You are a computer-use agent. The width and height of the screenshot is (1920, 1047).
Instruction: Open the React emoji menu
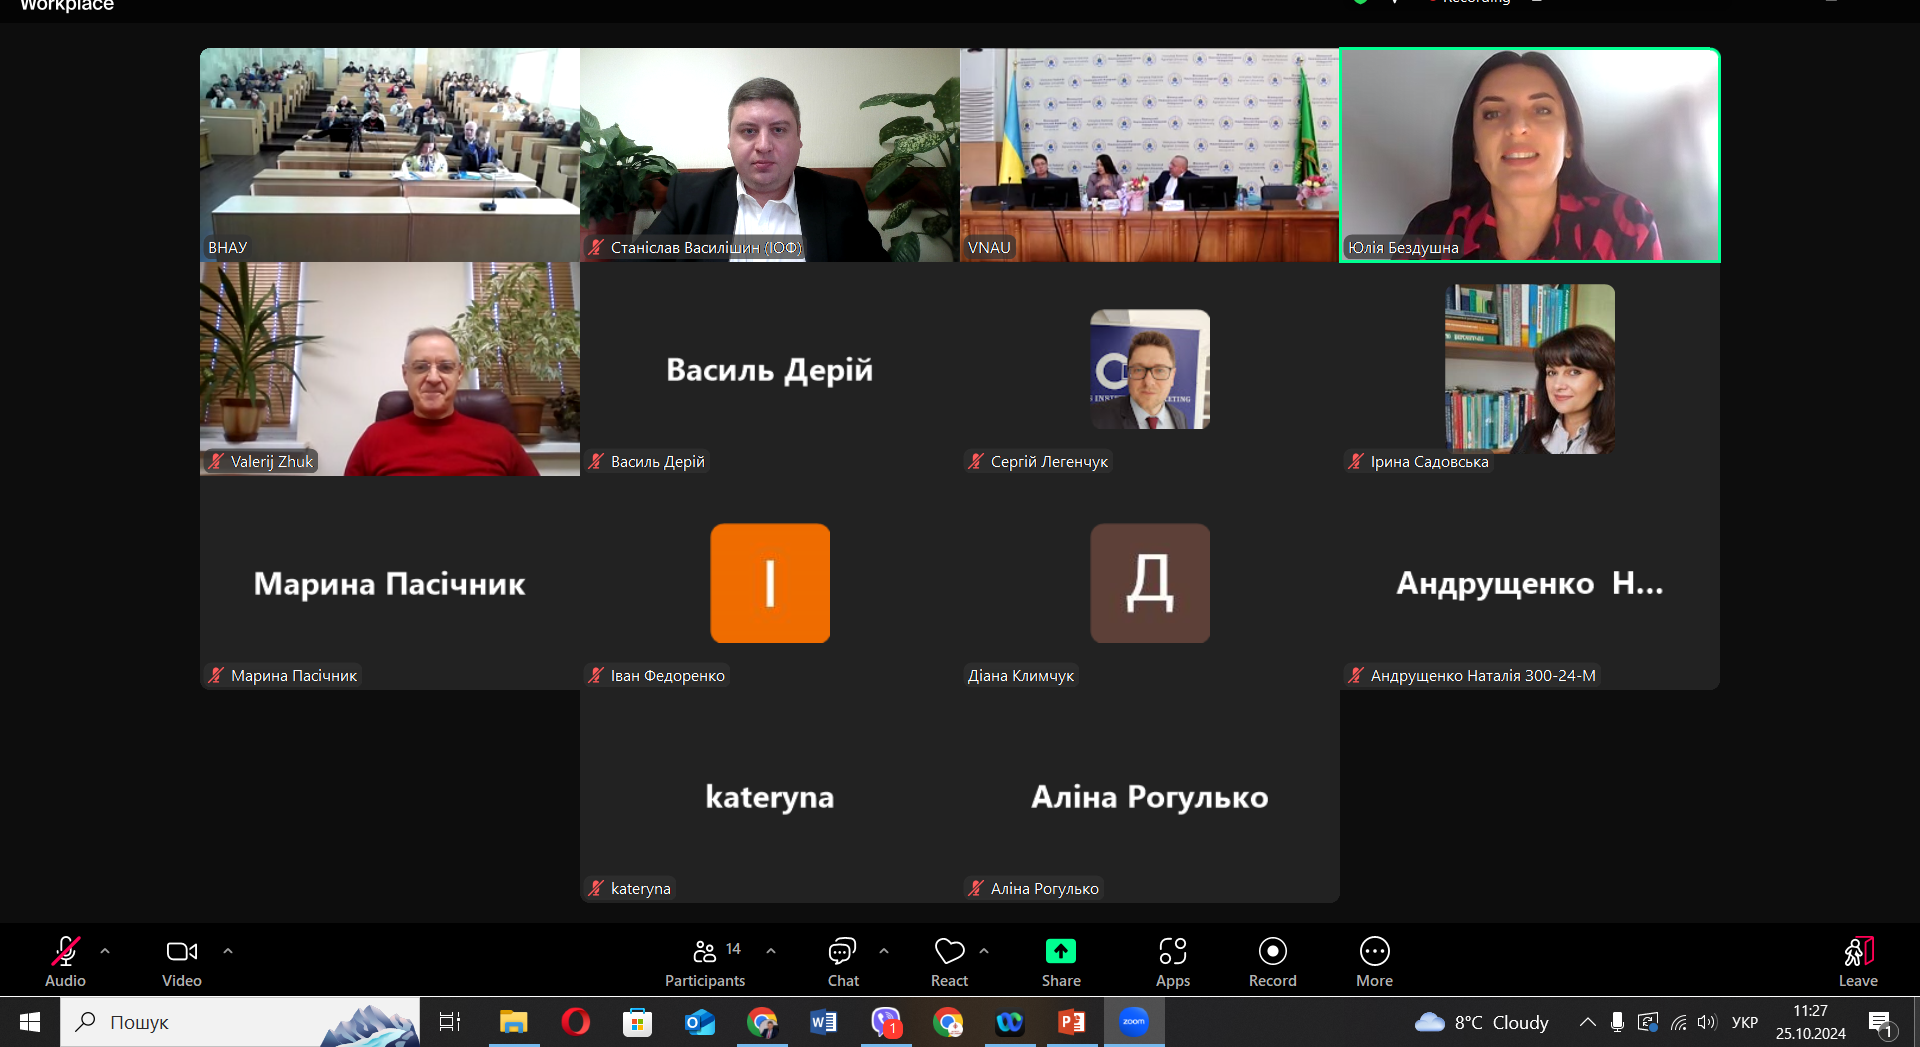(949, 962)
